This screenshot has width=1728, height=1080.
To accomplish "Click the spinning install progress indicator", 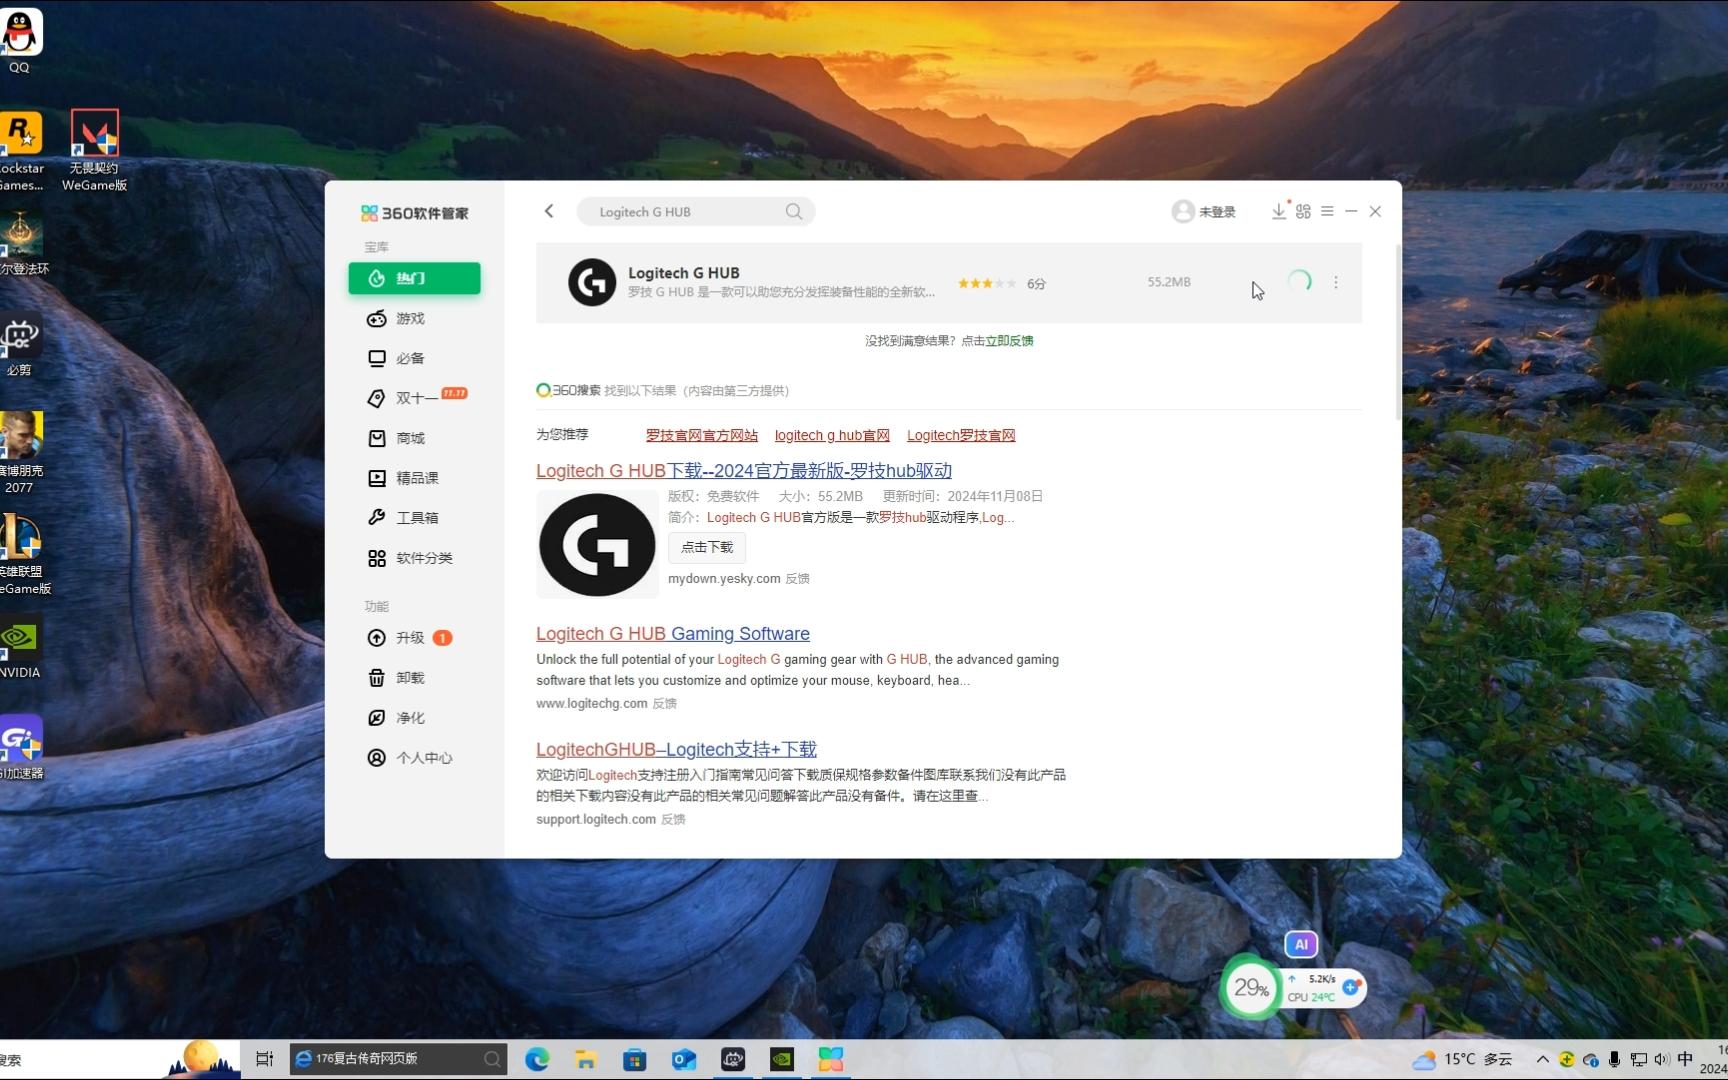I will (1299, 282).
